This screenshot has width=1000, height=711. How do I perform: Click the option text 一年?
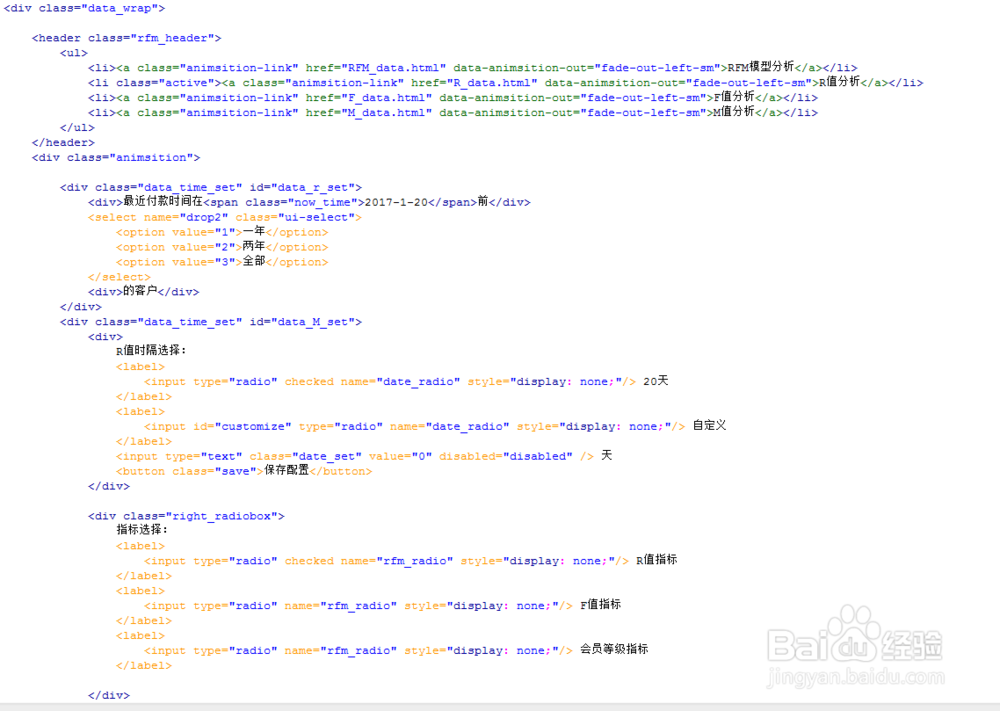(x=254, y=231)
